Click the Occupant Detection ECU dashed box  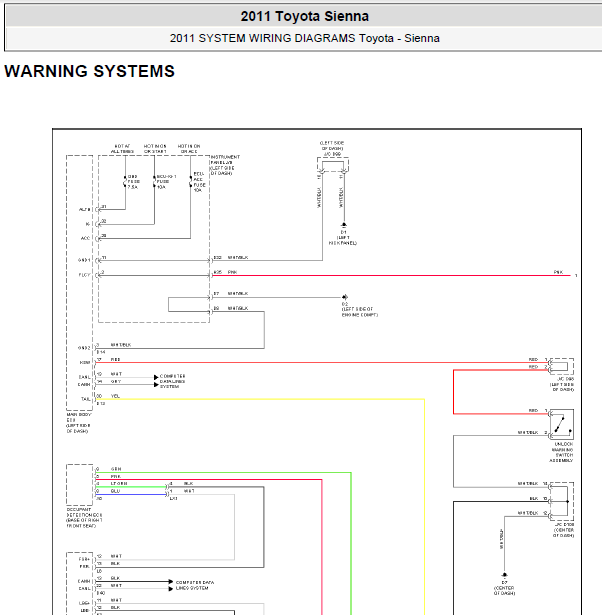80,485
